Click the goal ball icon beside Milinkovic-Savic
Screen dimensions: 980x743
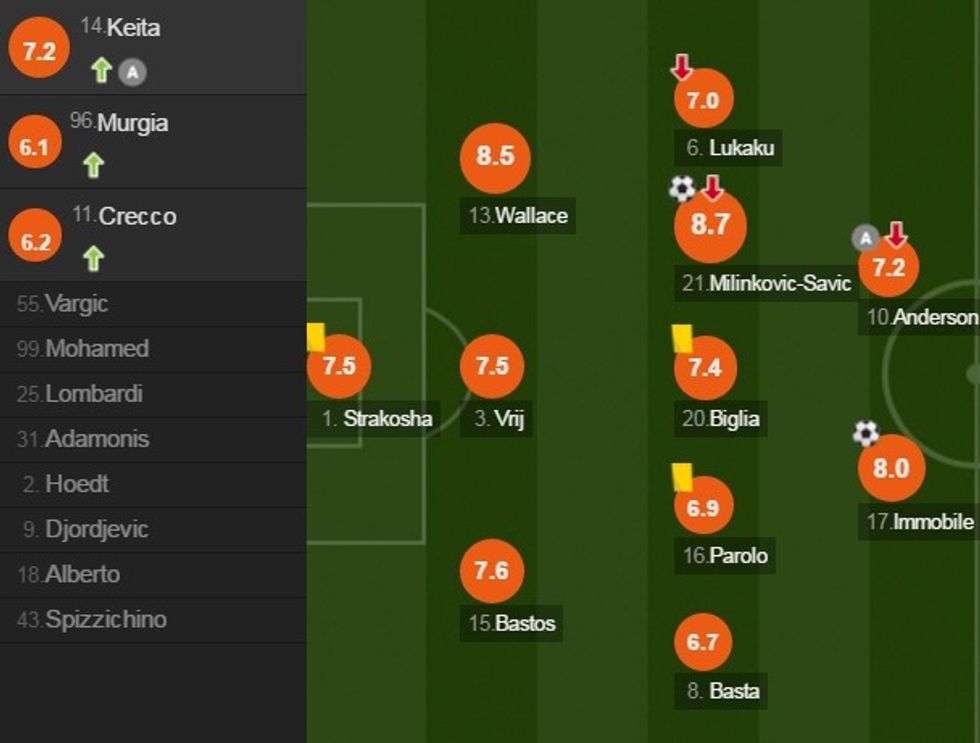[x=682, y=188]
